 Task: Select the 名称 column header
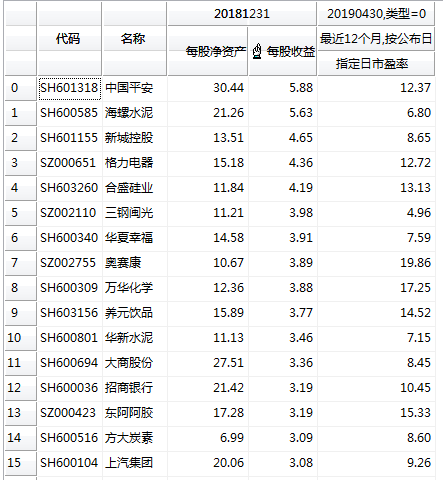coord(134,39)
